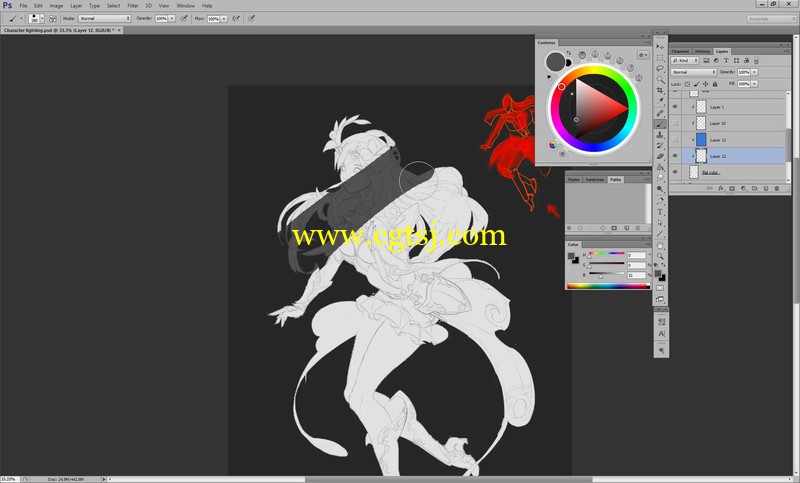Select the Lasso tool

660,68
